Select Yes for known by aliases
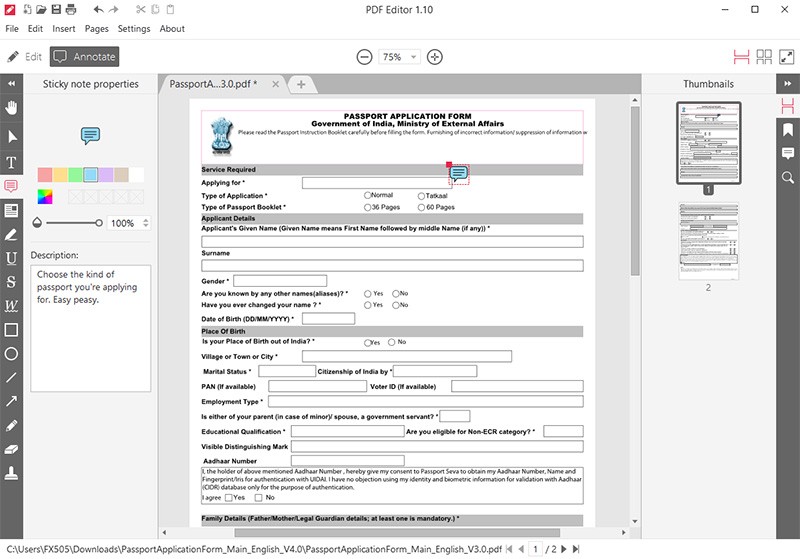 click(367, 294)
